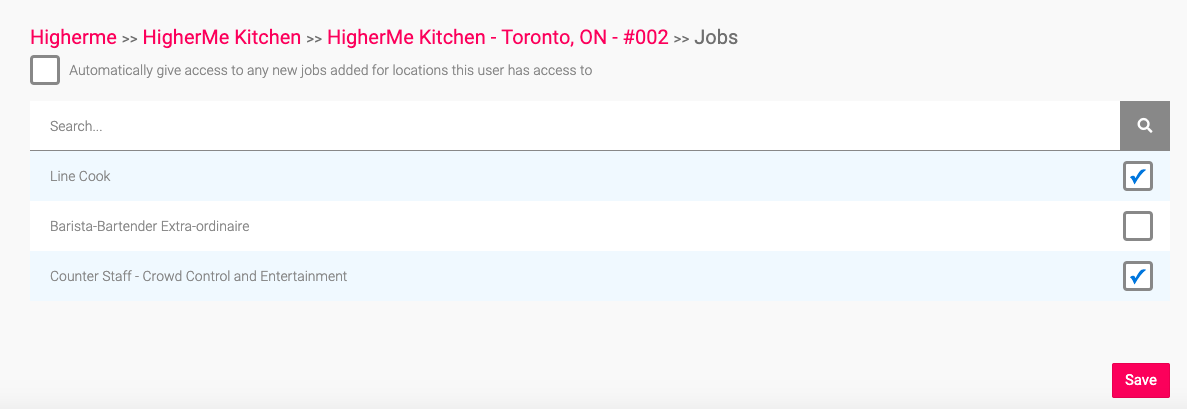Select Counter Staff - Crowd Control and Entertainment text
This screenshot has width=1187, height=409.
pyautogui.click(x=198, y=276)
